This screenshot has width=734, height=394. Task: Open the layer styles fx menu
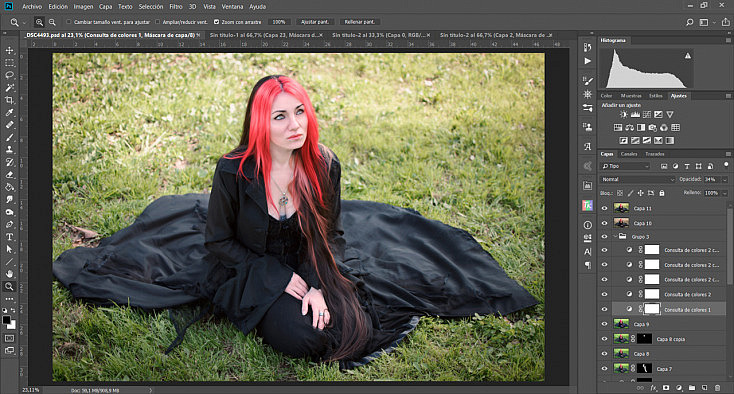(653, 388)
